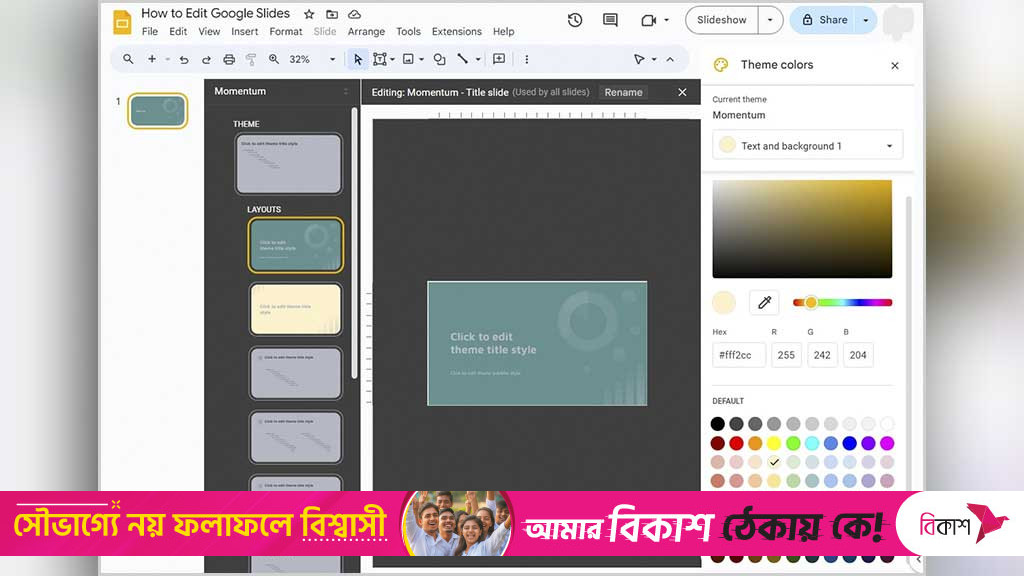Star the presentation title
1024x576 pixels.
click(309, 15)
